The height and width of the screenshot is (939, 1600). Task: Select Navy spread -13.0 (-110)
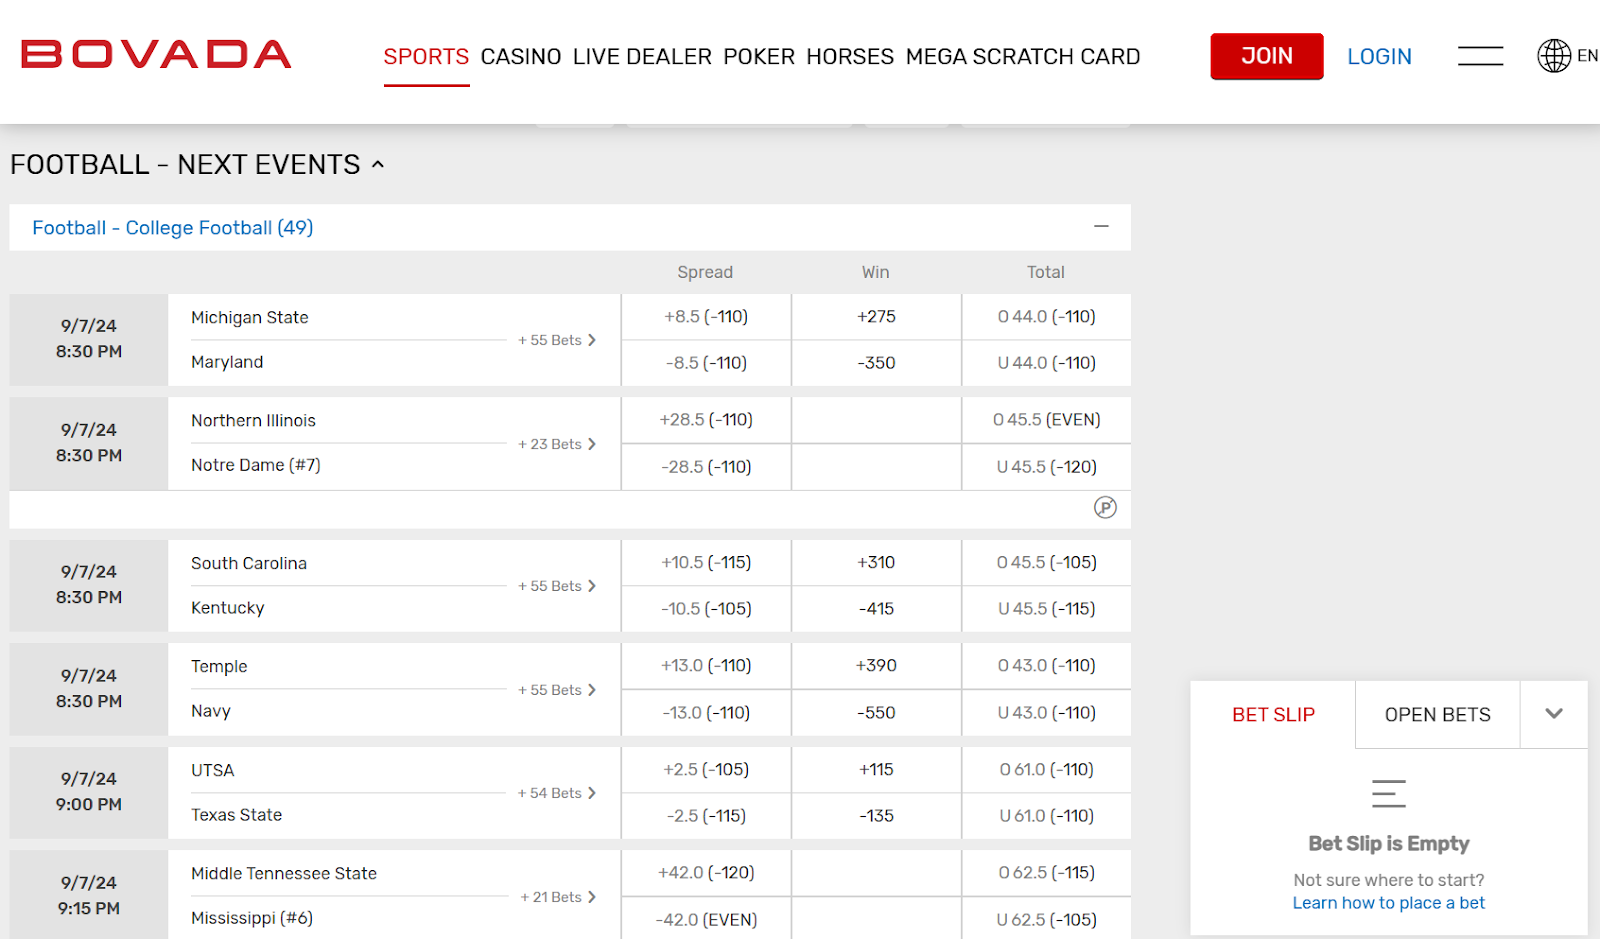click(706, 713)
